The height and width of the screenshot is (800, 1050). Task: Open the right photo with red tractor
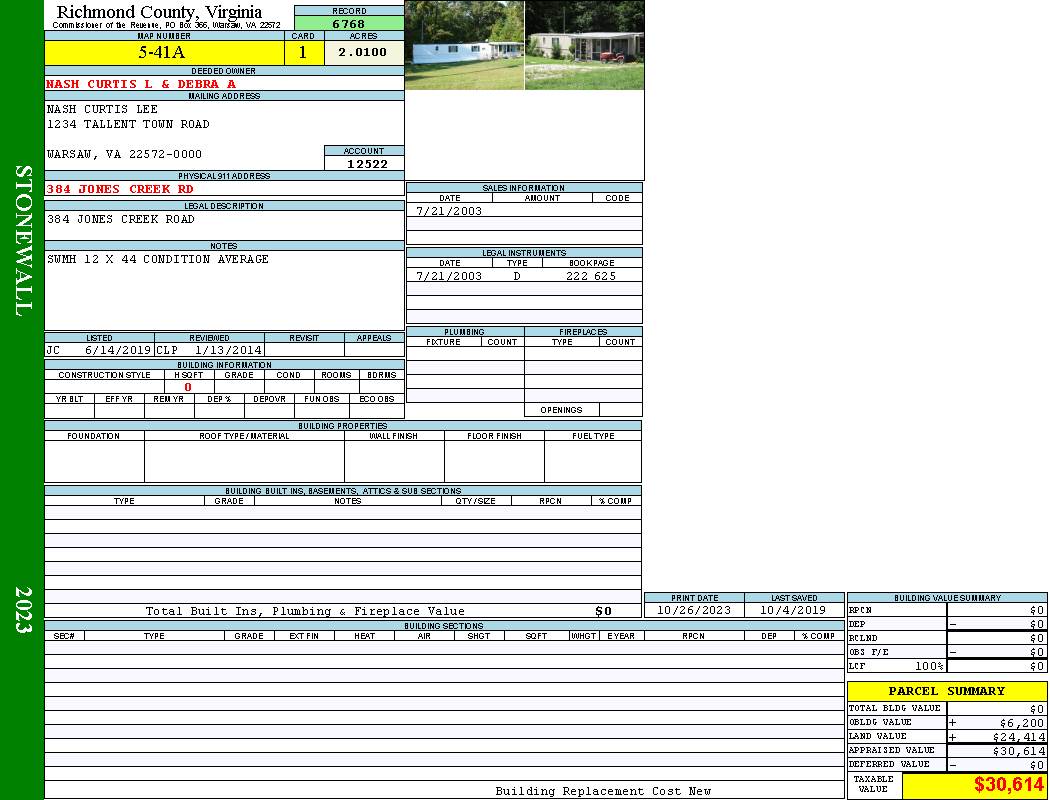coord(584,45)
